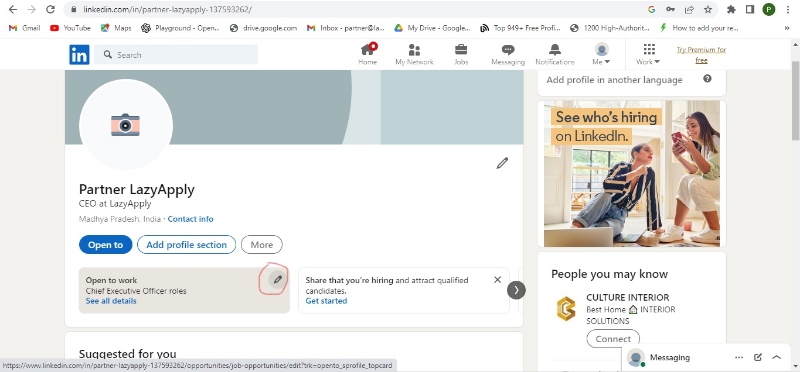This screenshot has width=800, height=372.
Task: Click inside the LinkedIn Search field
Action: 176,55
